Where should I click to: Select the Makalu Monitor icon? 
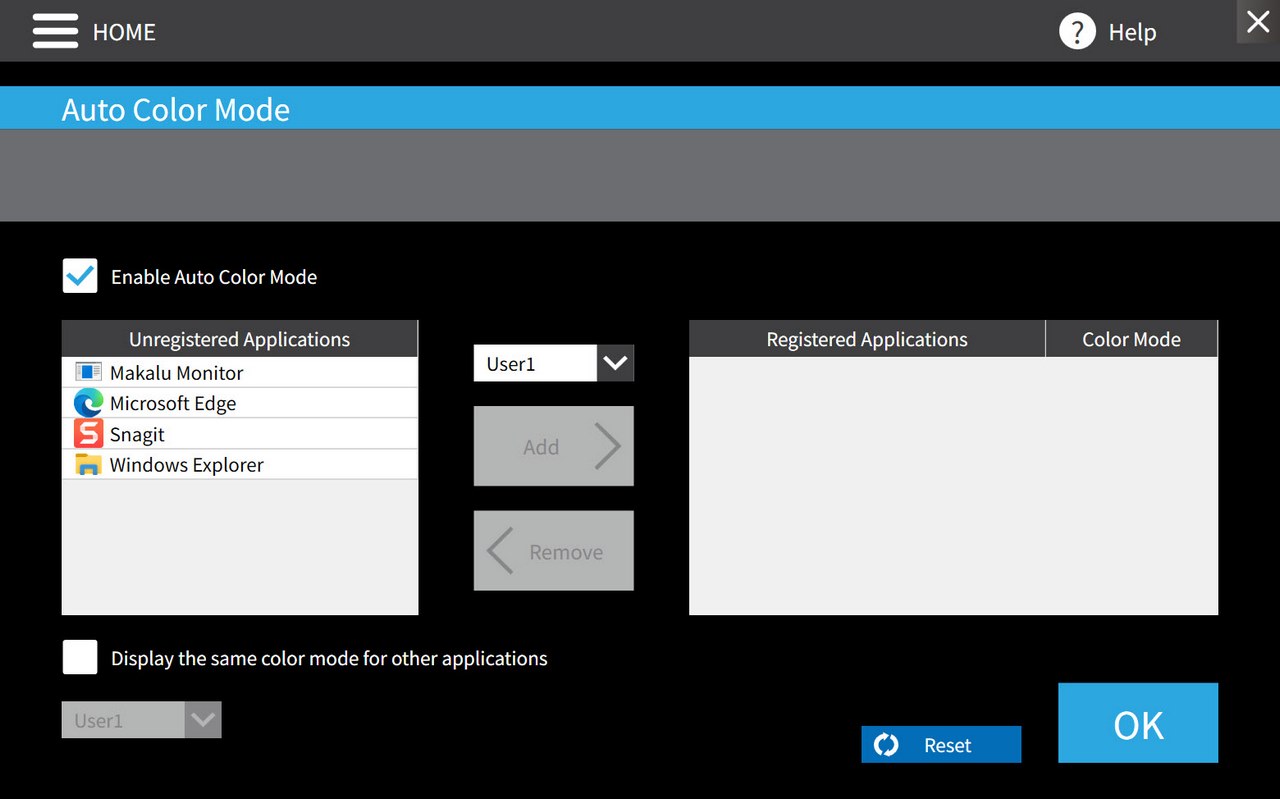click(x=89, y=372)
